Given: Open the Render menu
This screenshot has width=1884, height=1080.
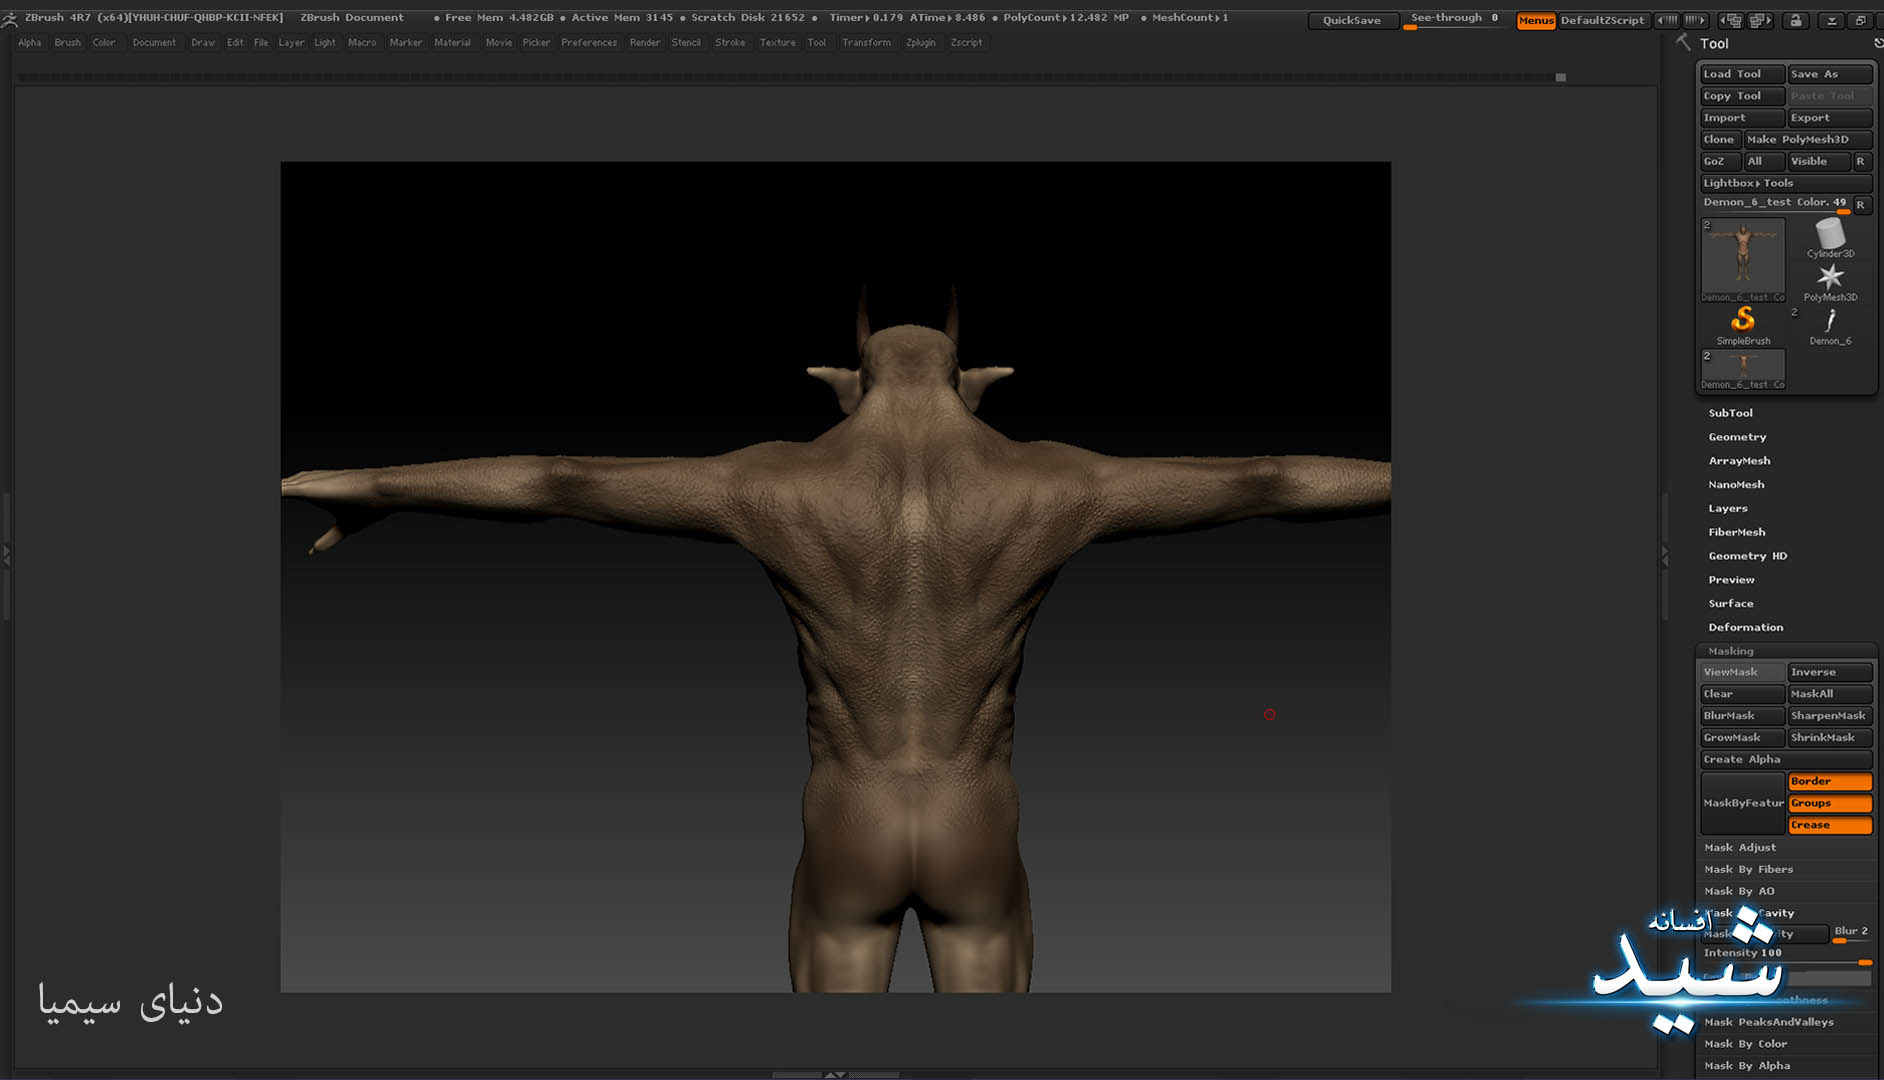Looking at the screenshot, I should pyautogui.click(x=644, y=42).
